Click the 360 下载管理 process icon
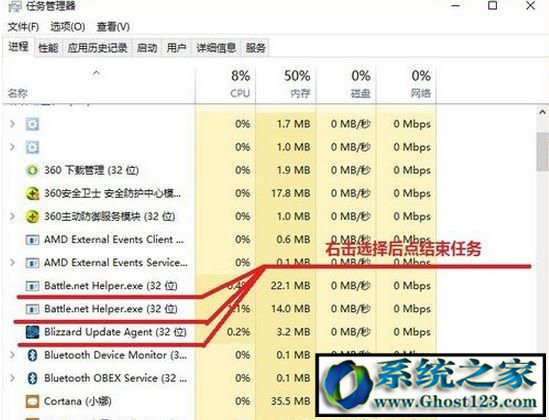The height and width of the screenshot is (420, 549). pyautogui.click(x=32, y=170)
